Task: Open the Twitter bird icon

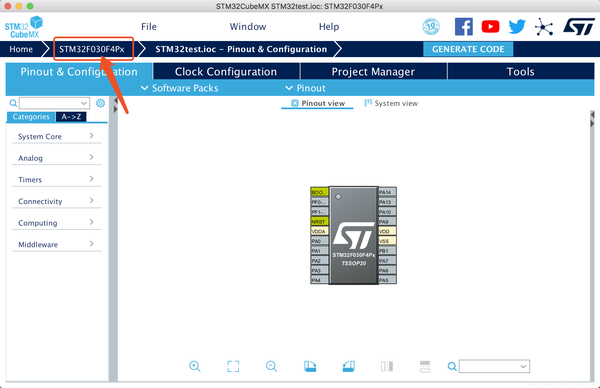Action: tap(517, 27)
